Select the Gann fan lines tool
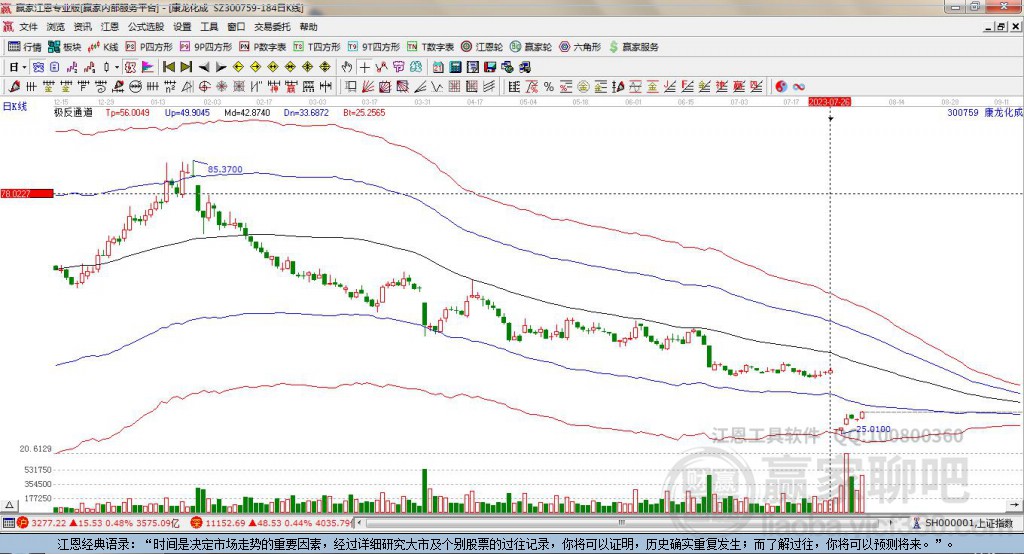 pyautogui.click(x=368, y=86)
